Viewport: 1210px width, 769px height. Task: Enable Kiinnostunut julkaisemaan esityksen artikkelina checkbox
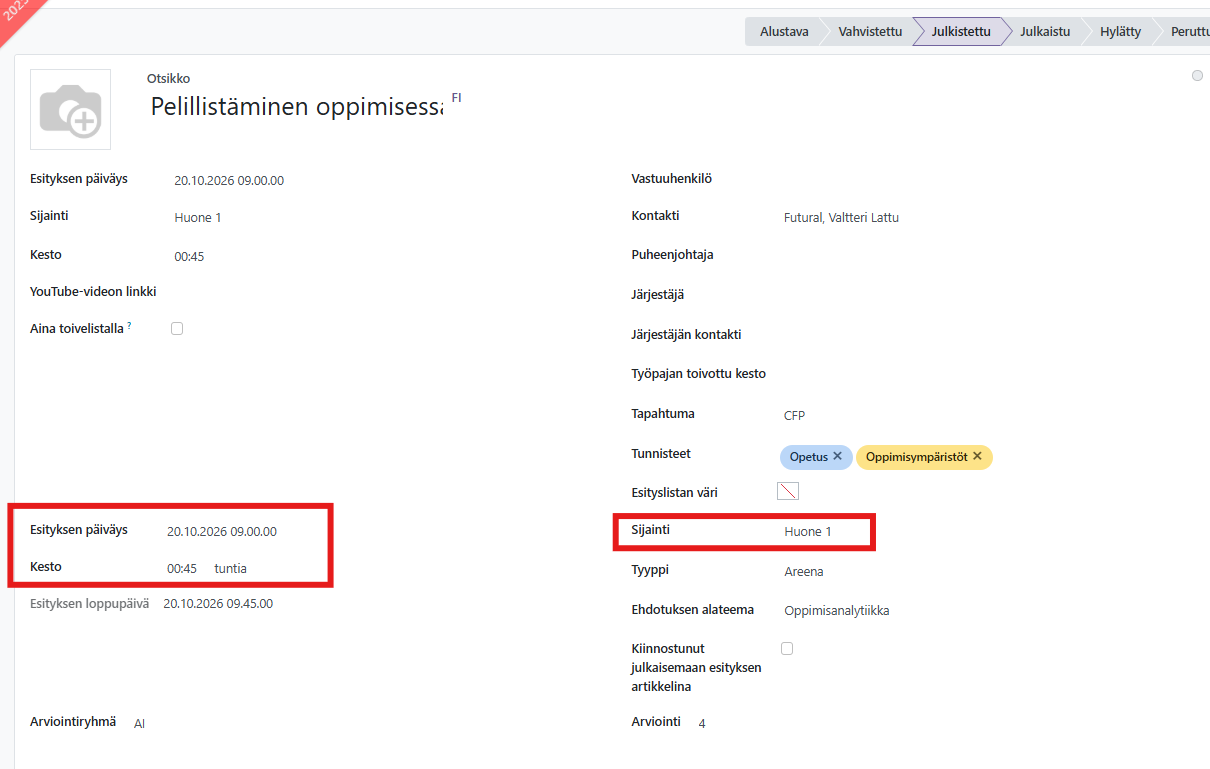(x=787, y=648)
